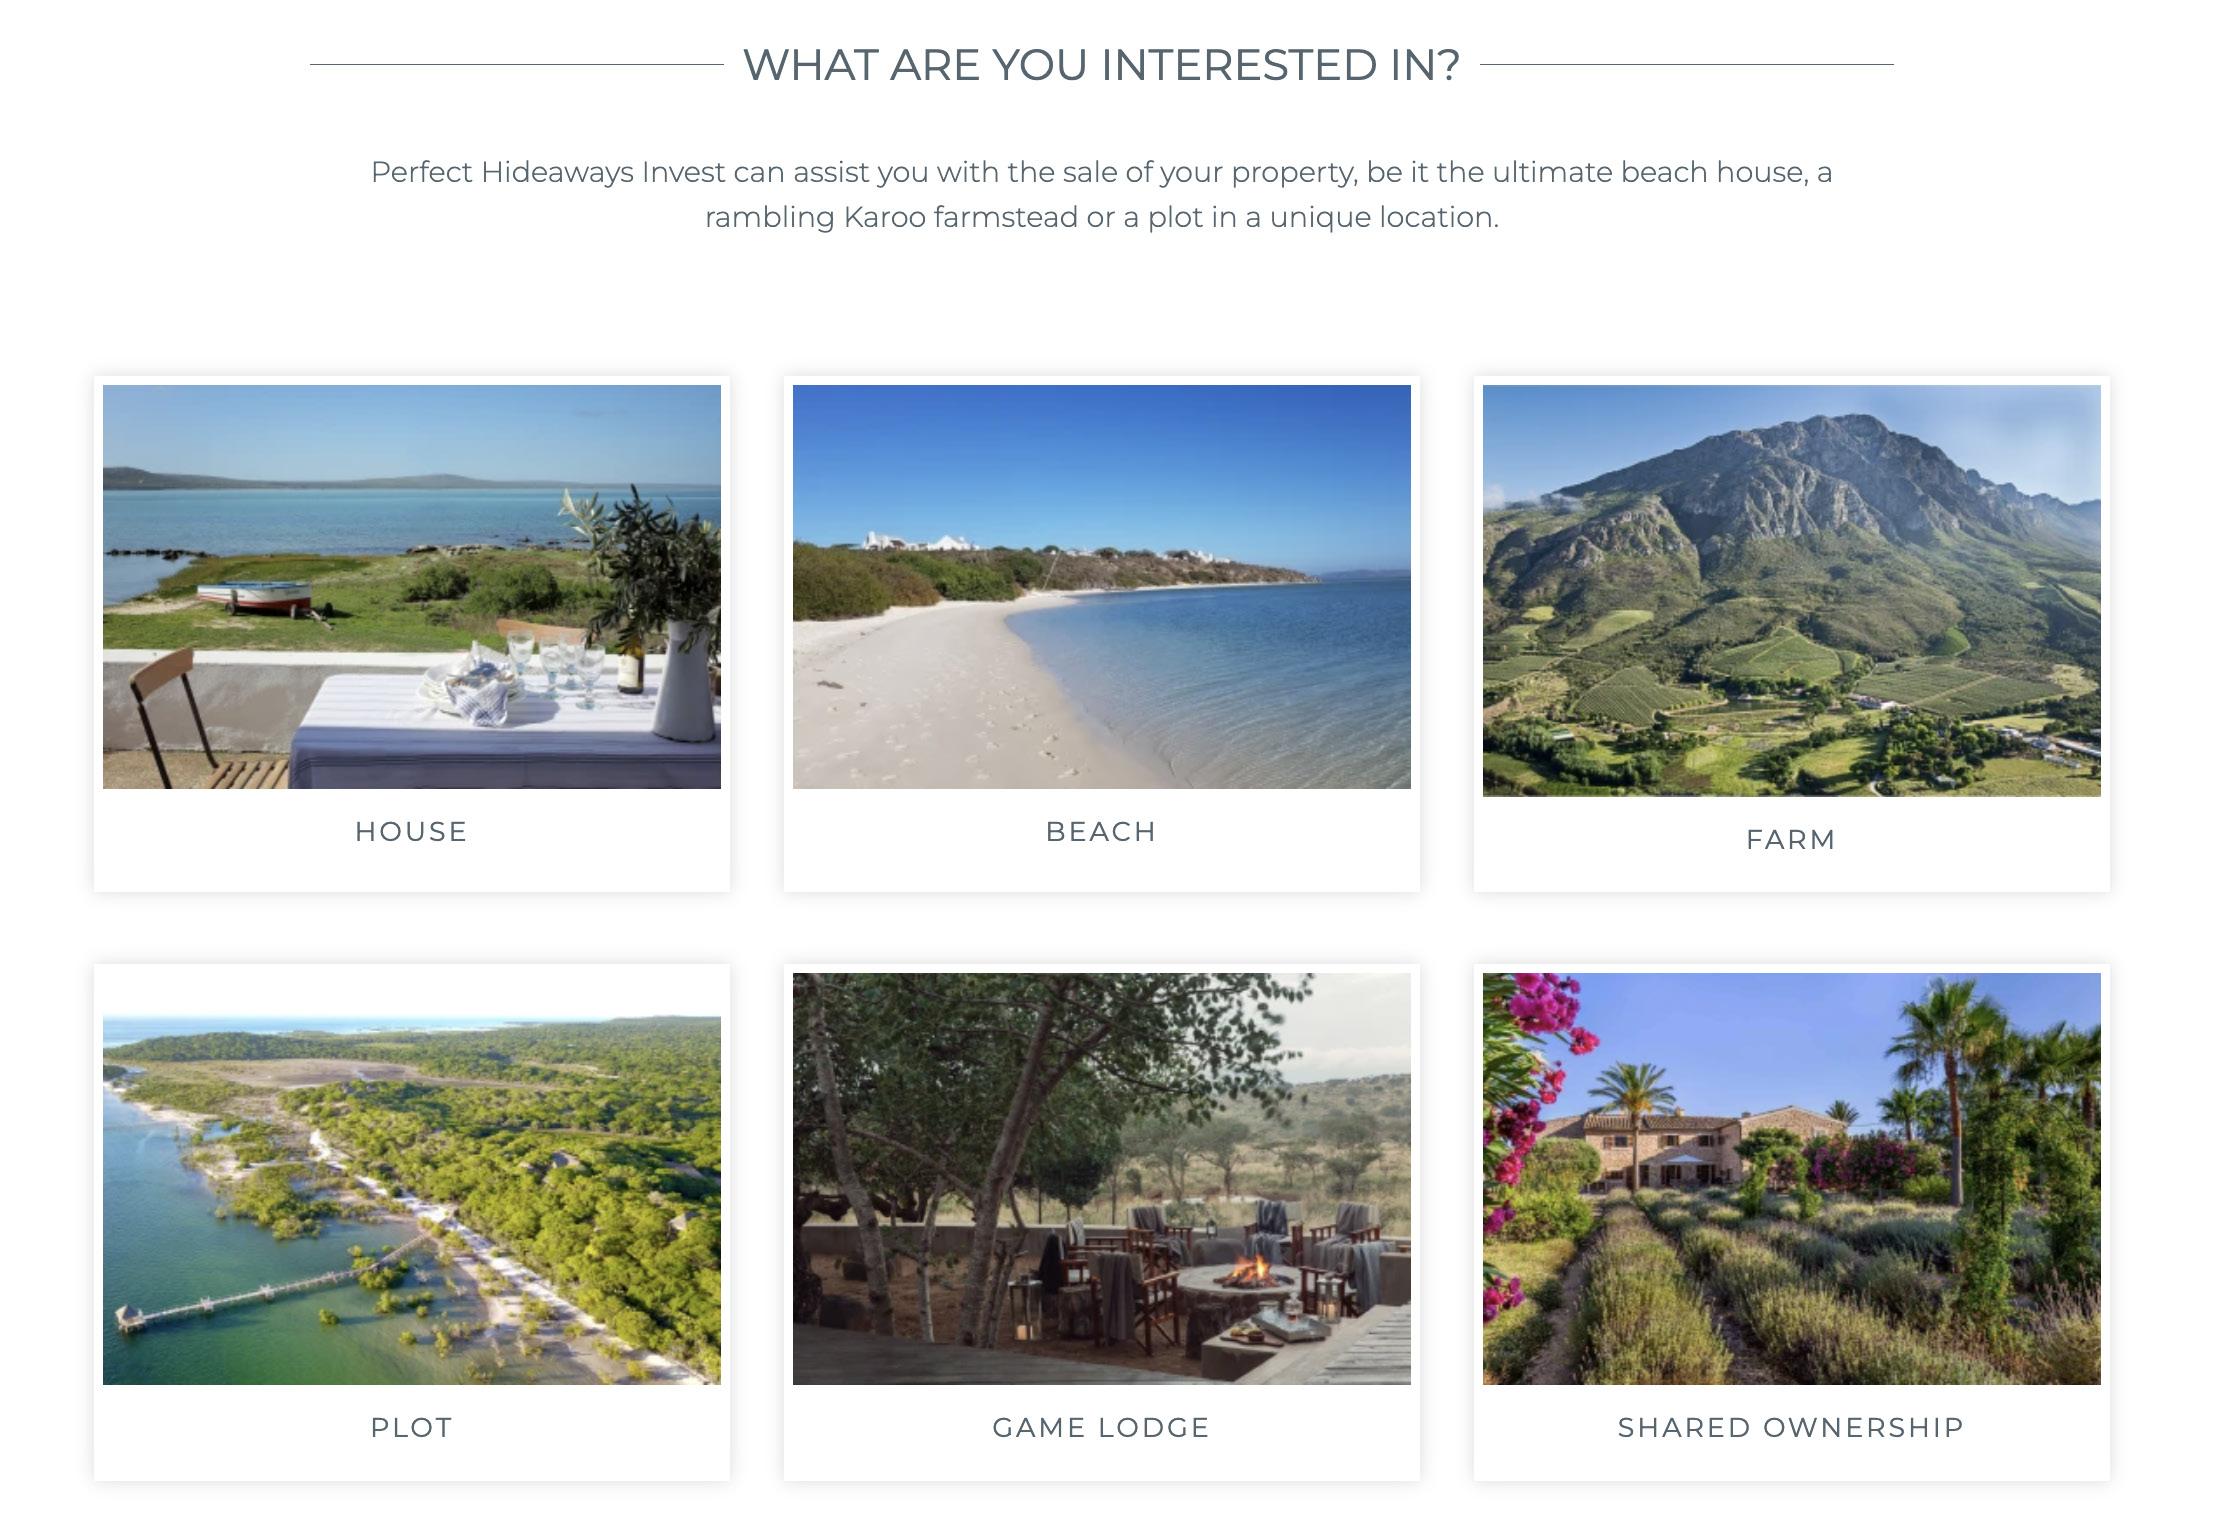2213x1514 pixels.
Task: Open the House category photo
Action: 411,586
